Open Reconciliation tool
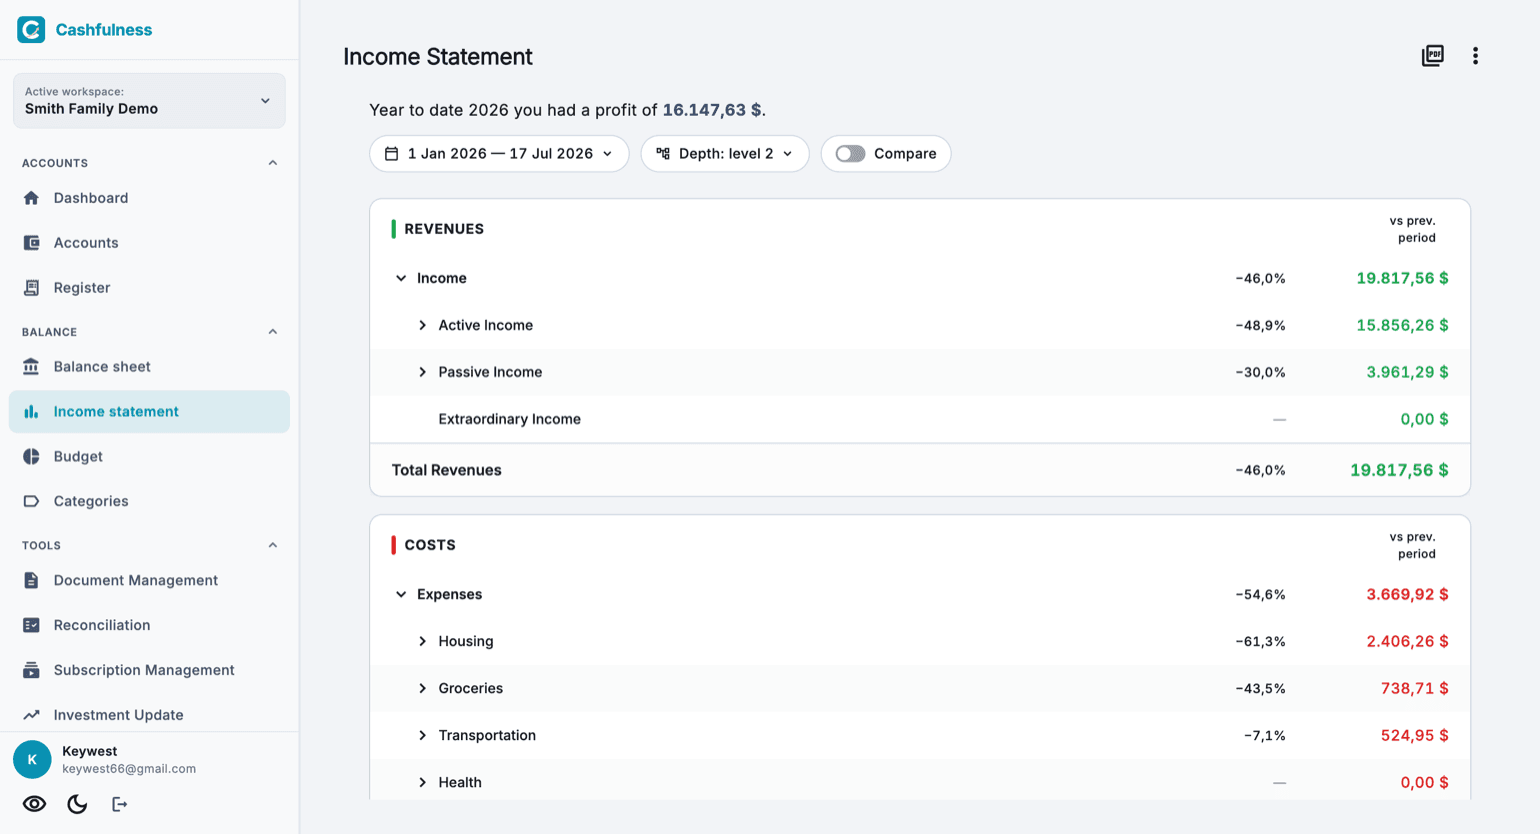Image resolution: width=1540 pixels, height=834 pixels. 149,625
